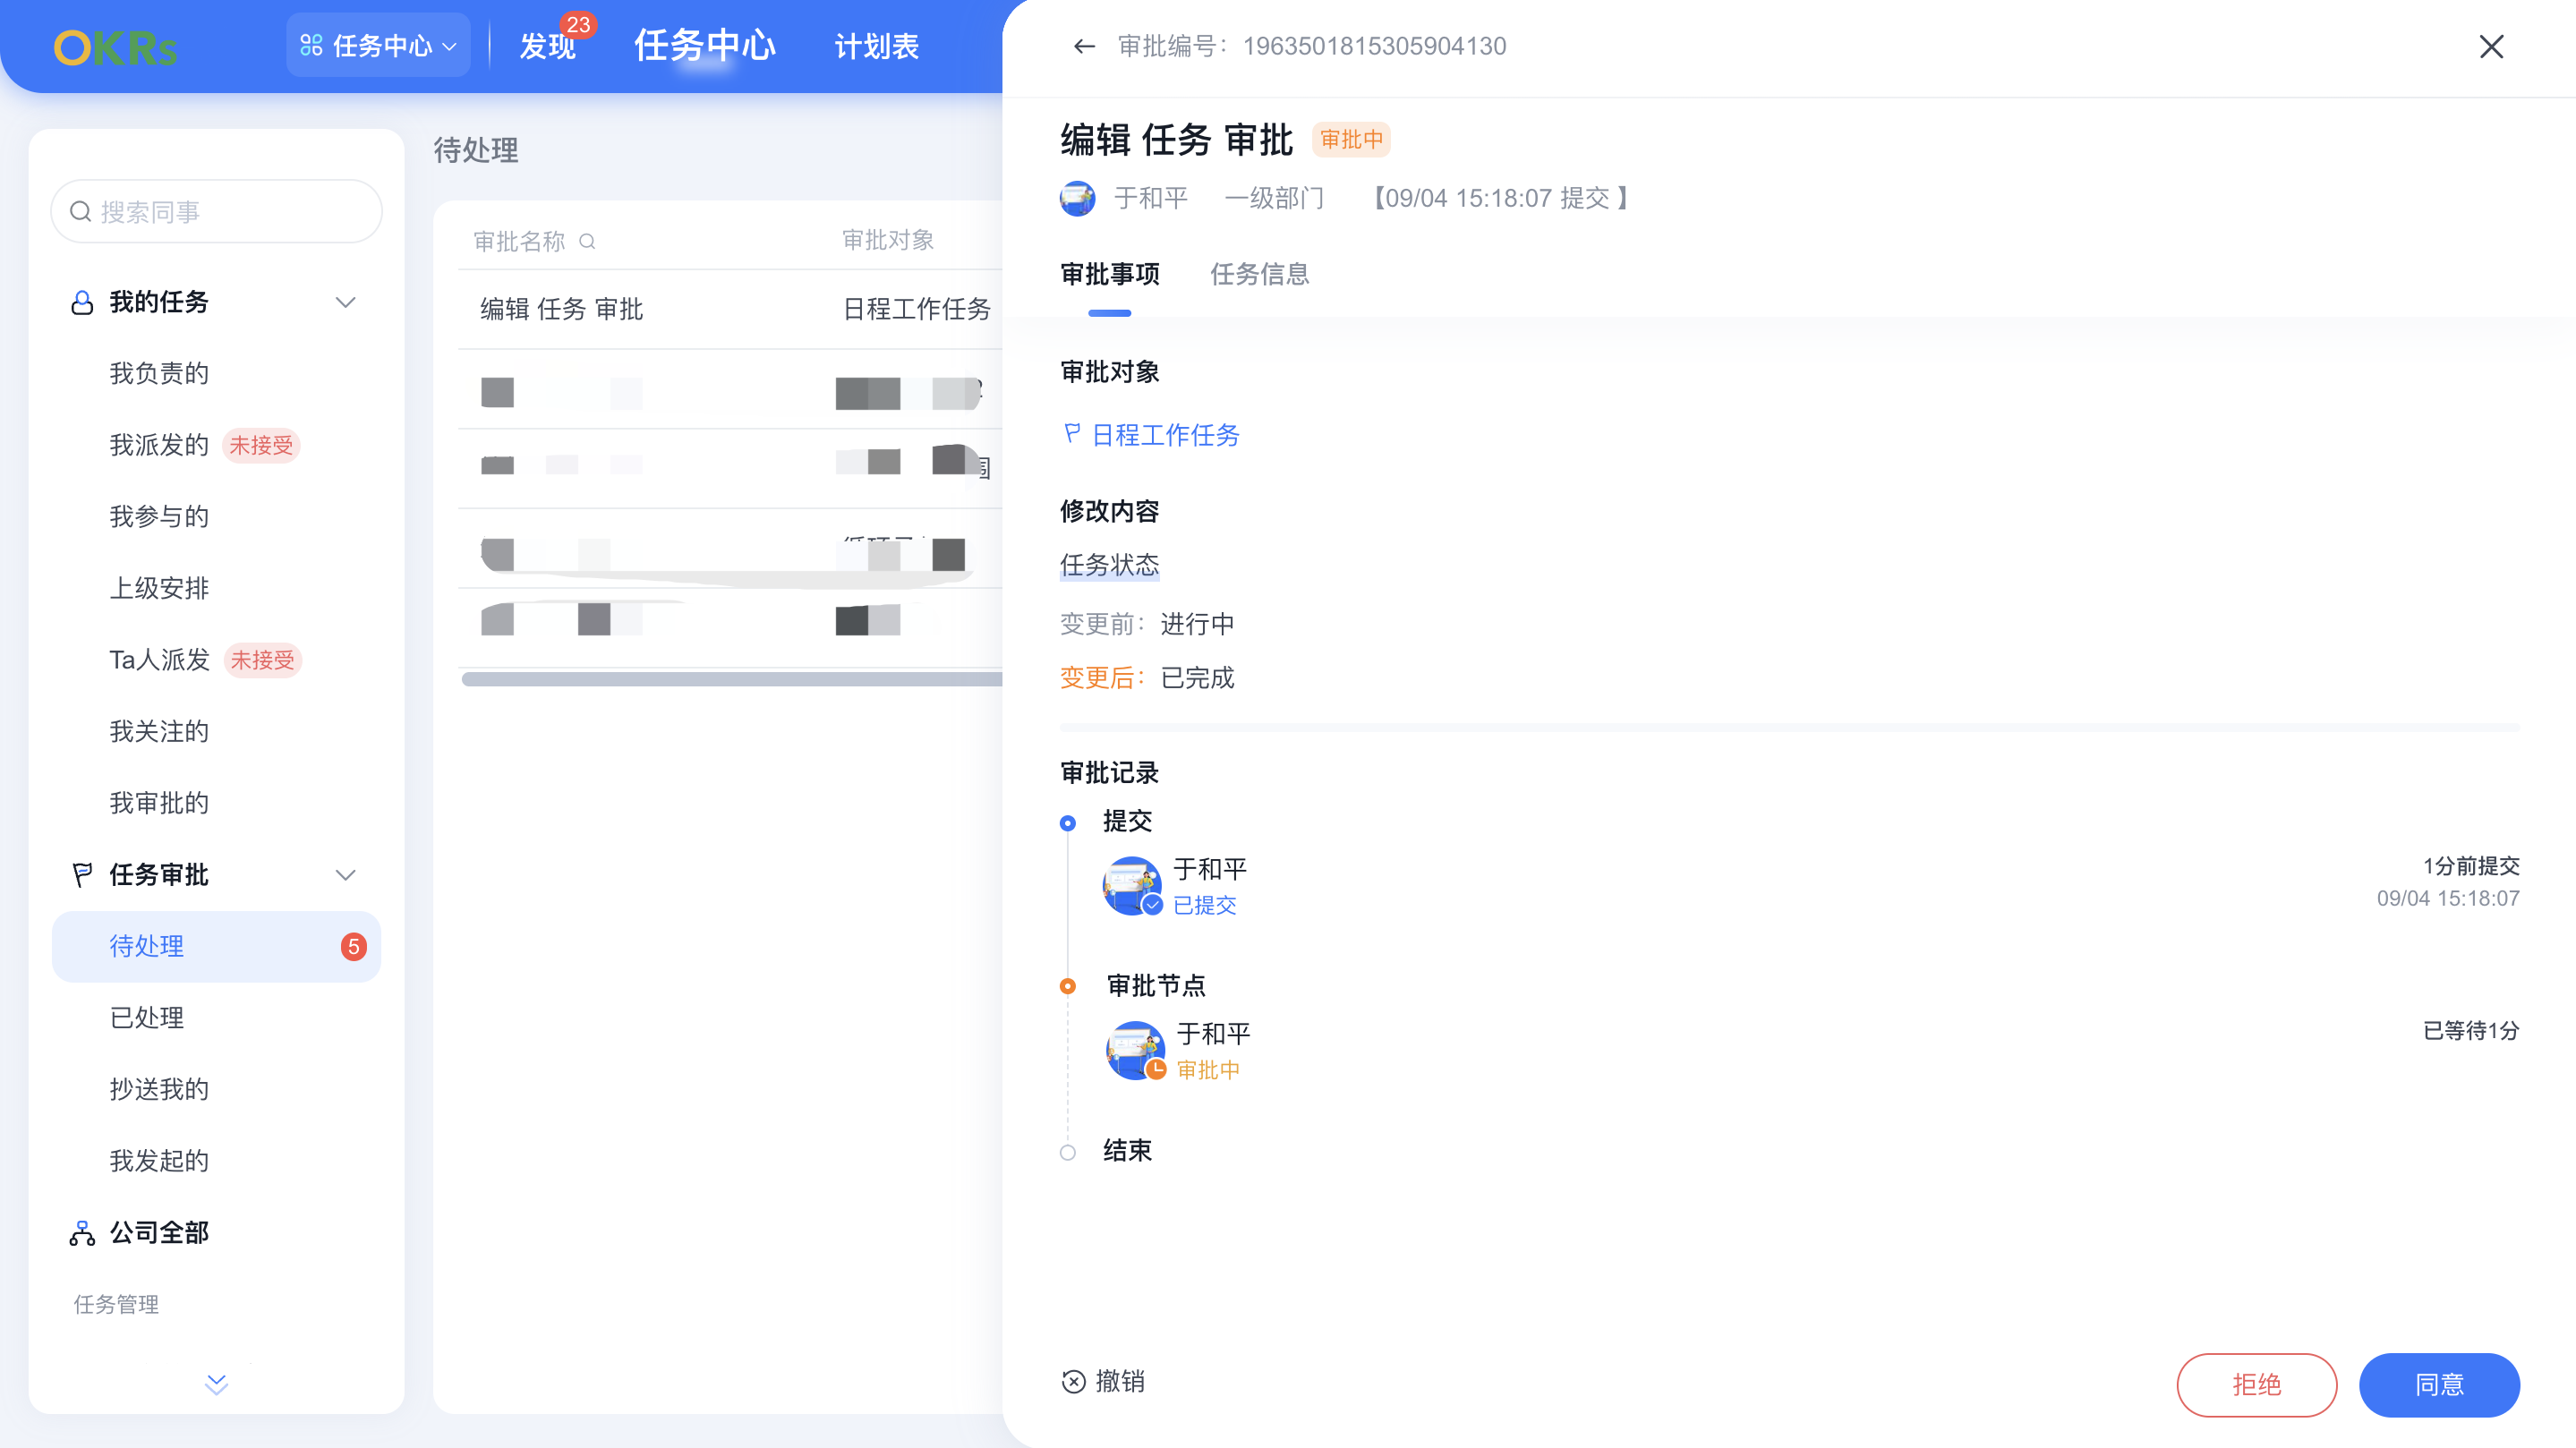Click the search icon in 审批名称 column header
The image size is (2576, 1448).
(x=589, y=241)
